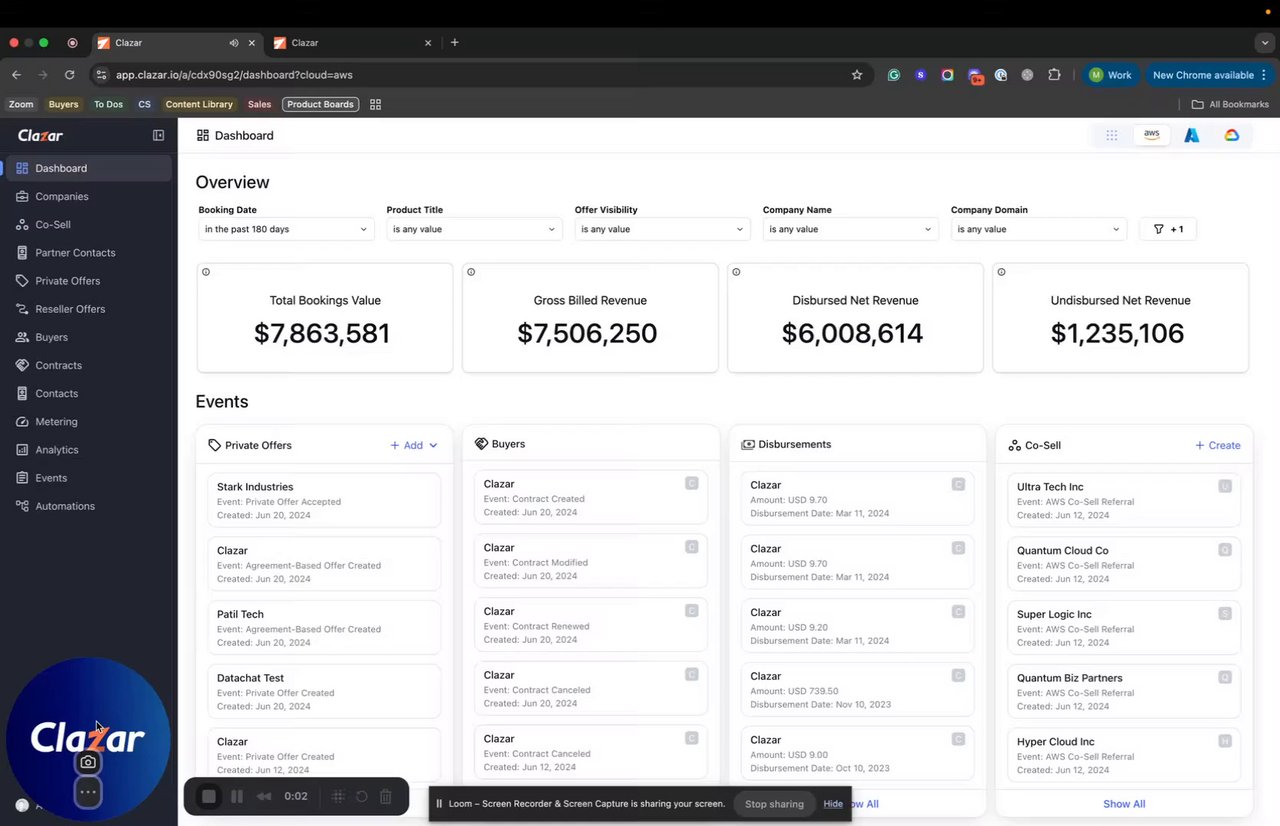Collapse the sidebar with panel icon
This screenshot has width=1280, height=826.
158,135
